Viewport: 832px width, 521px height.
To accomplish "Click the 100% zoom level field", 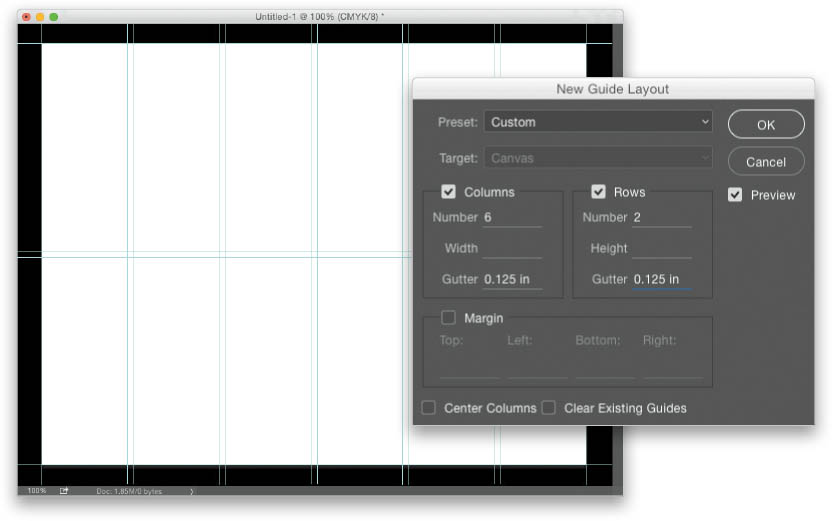I will click(x=36, y=491).
